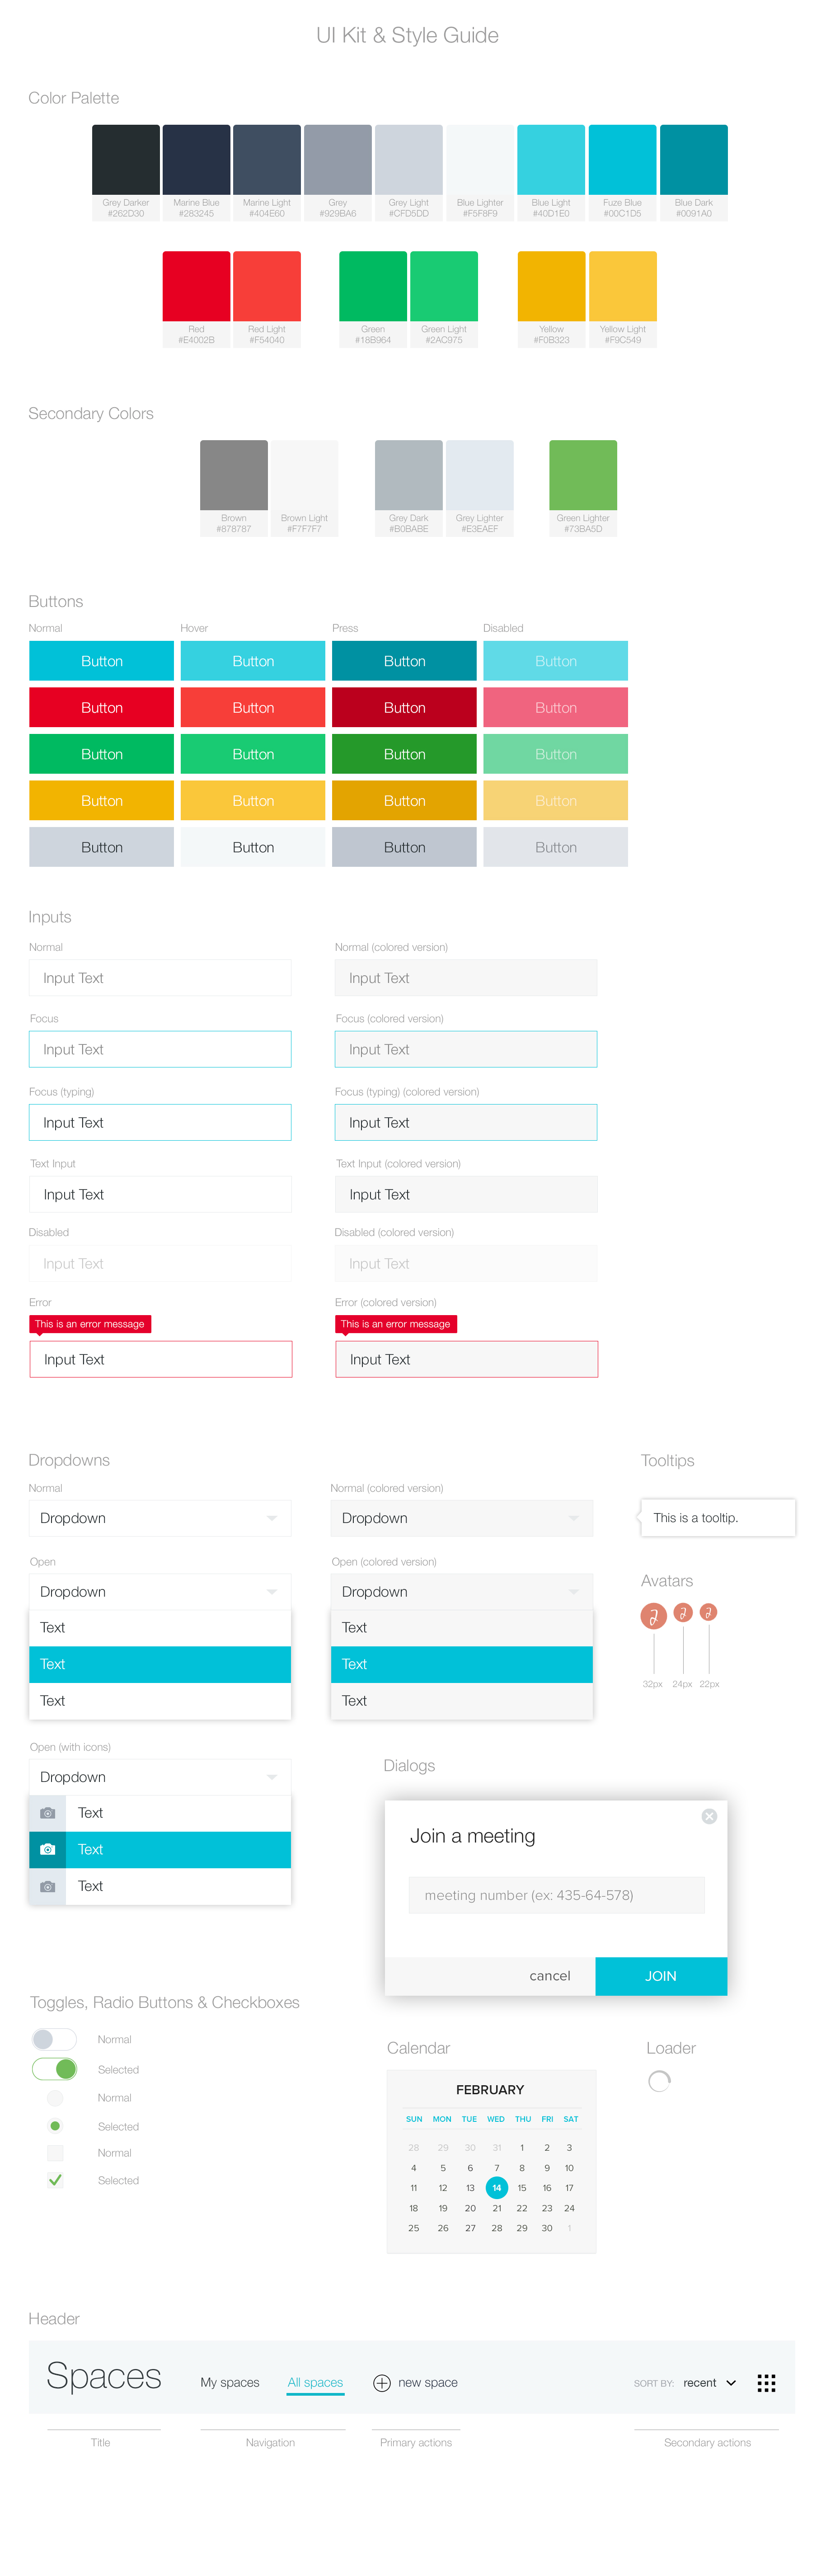Turn on the grey Normal toggle switch
The width and height of the screenshot is (821, 2576).
coord(54,2039)
